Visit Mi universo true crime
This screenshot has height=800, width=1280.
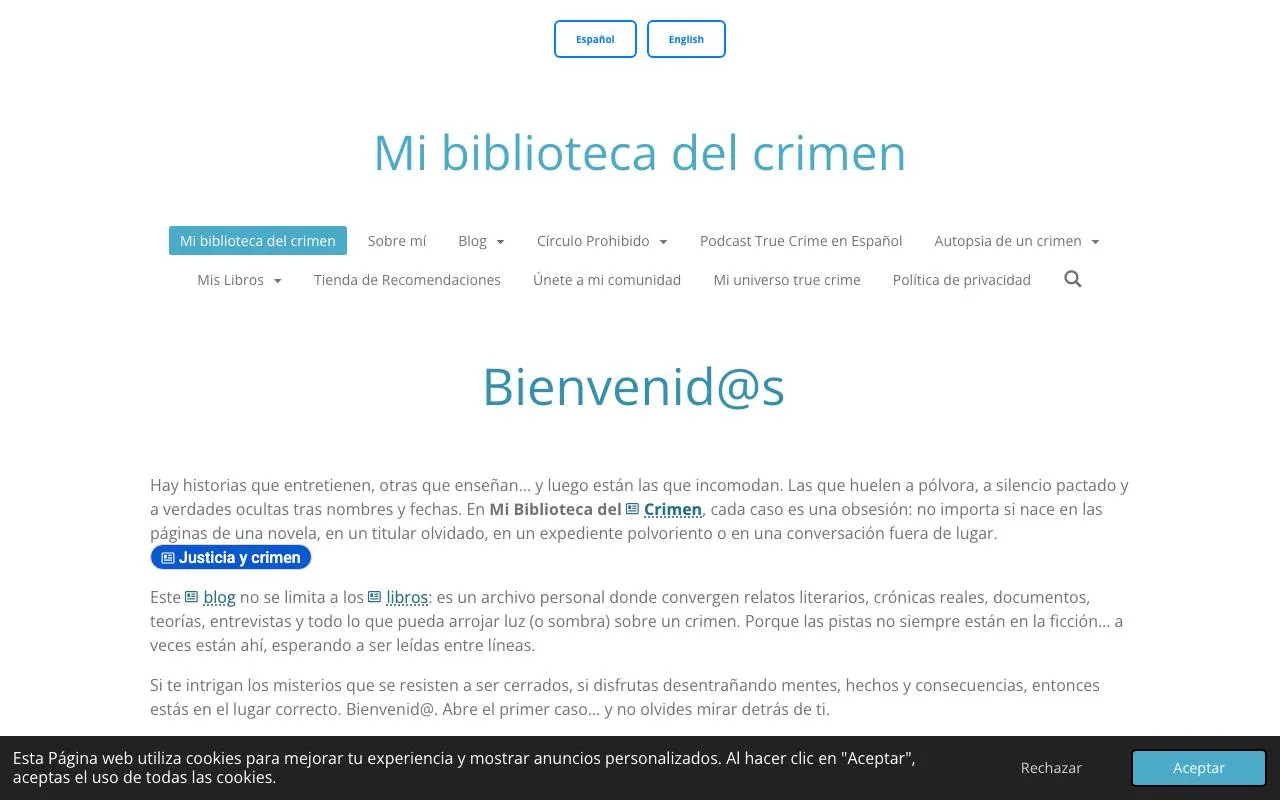(x=787, y=280)
